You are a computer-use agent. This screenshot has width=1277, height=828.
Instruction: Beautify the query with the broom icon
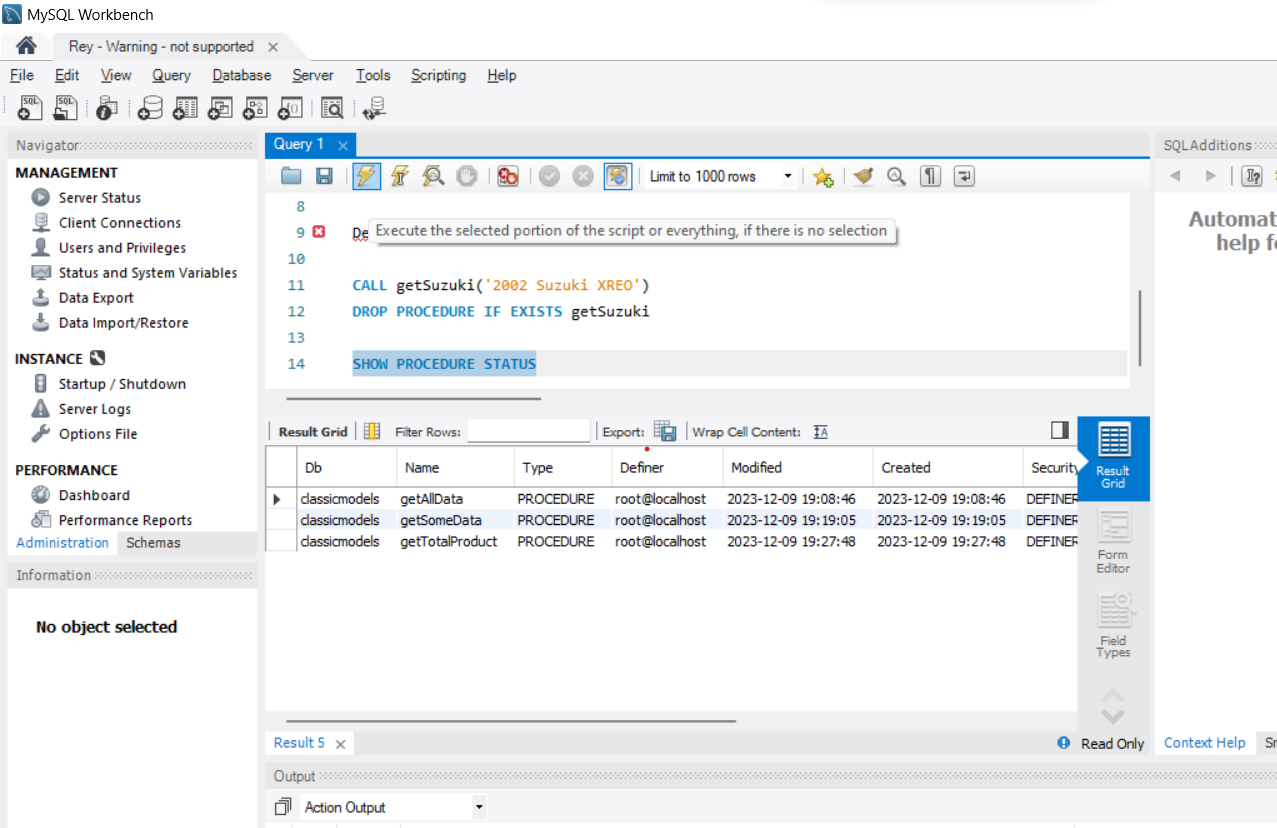pyautogui.click(x=863, y=176)
